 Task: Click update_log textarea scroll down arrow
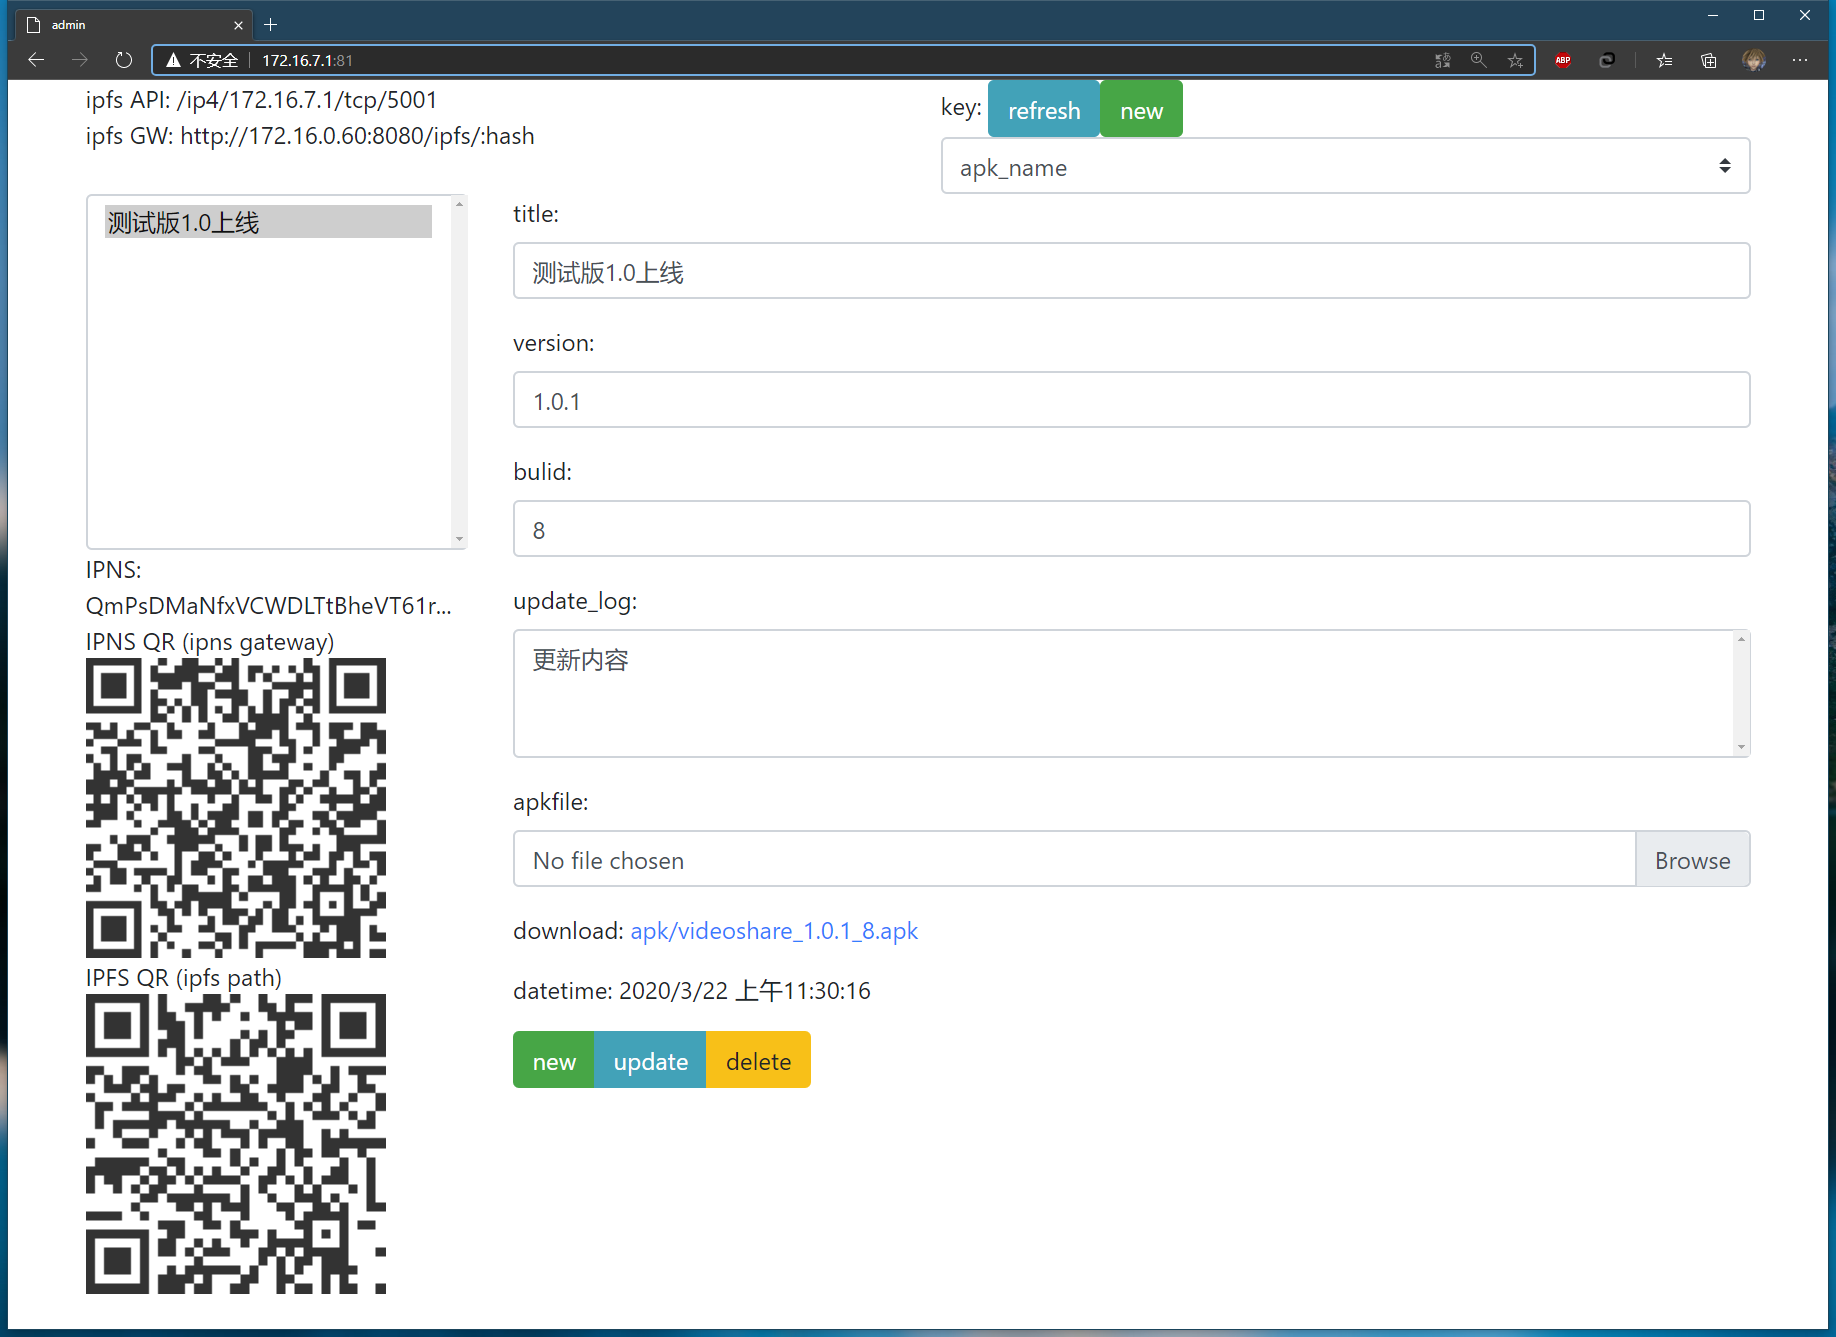(x=1741, y=747)
